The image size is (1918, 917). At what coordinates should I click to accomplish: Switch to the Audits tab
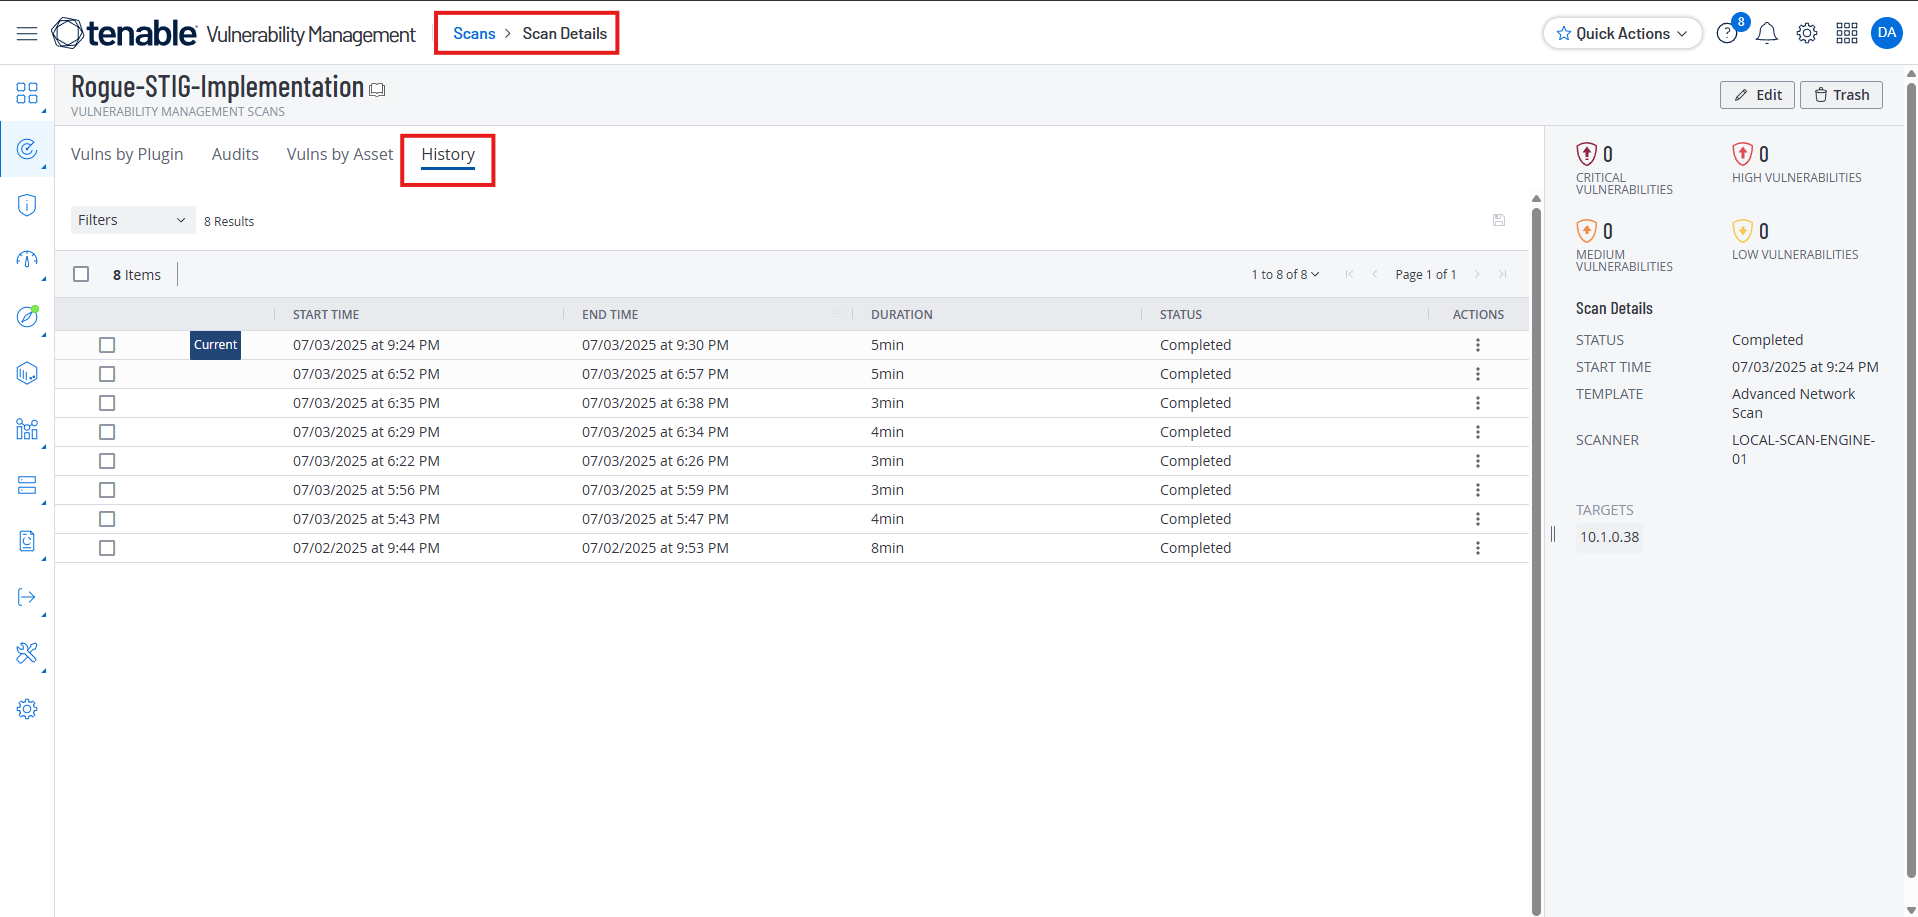pyautogui.click(x=235, y=154)
